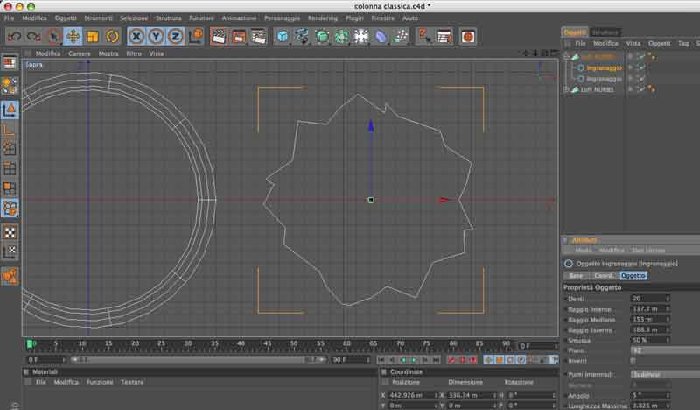This screenshot has width=700, height=410.
Task: Click the Undo arrow icon
Action: coord(14,37)
